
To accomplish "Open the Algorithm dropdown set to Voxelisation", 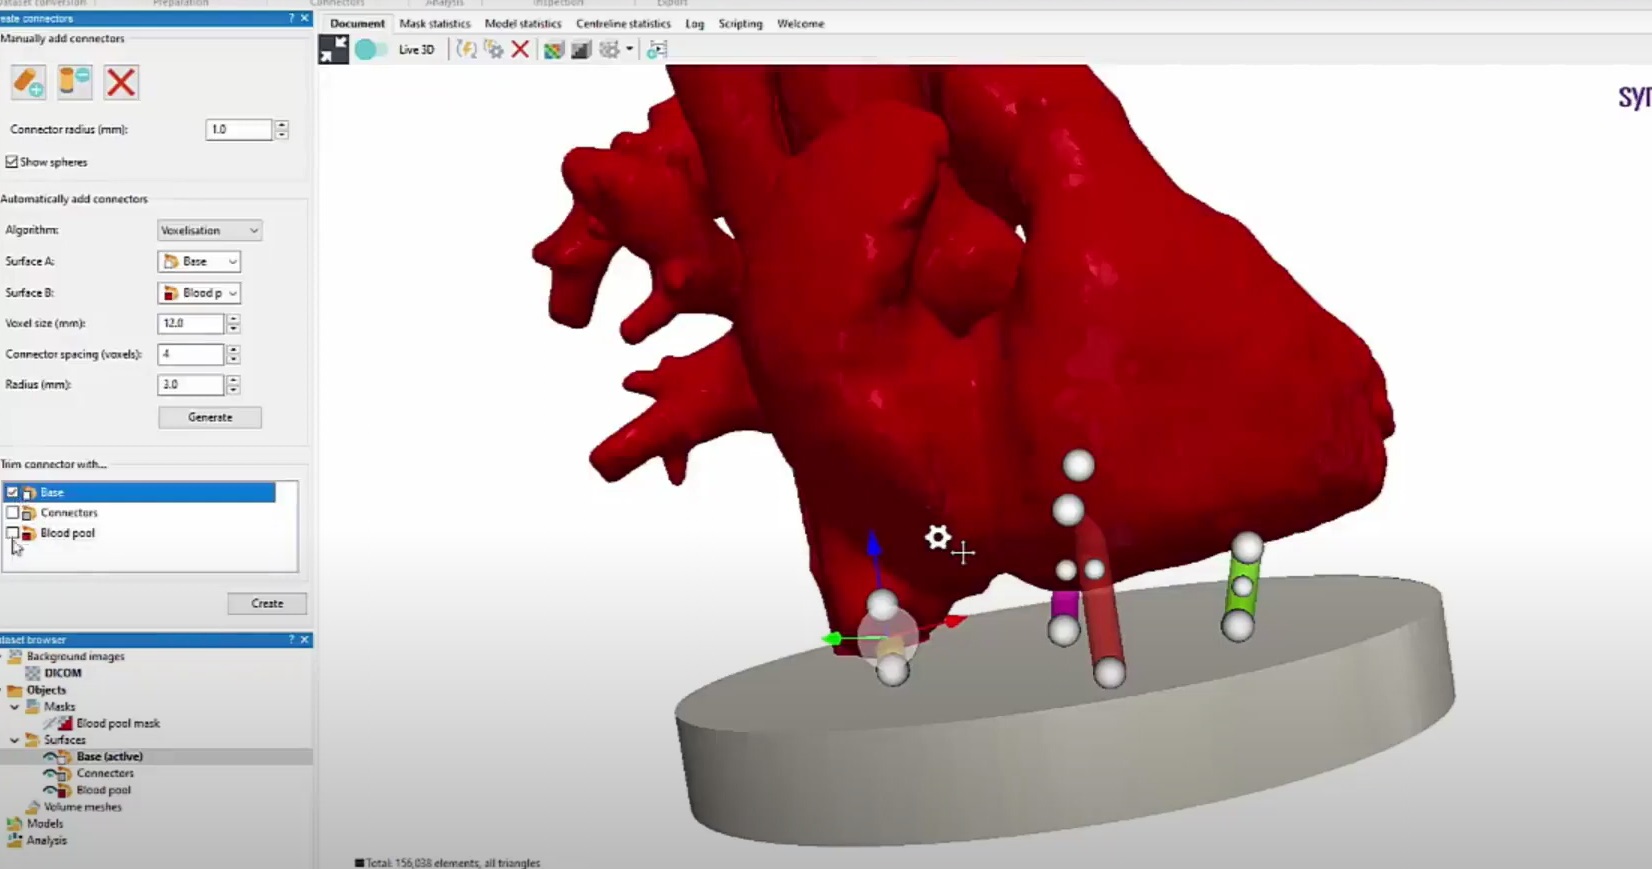I will (209, 230).
